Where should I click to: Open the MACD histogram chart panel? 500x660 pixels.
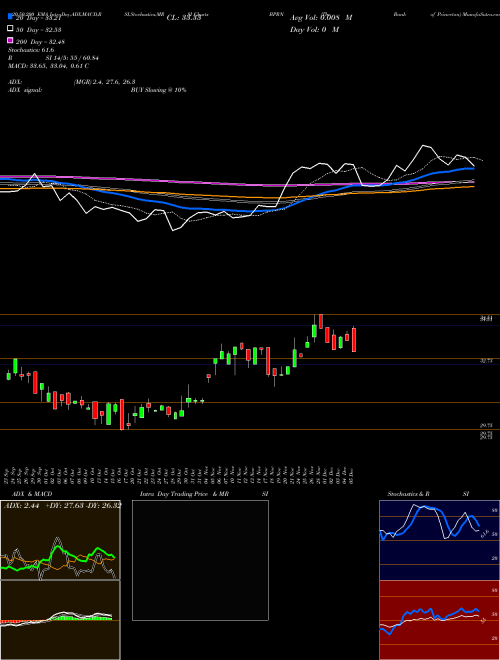(60, 620)
